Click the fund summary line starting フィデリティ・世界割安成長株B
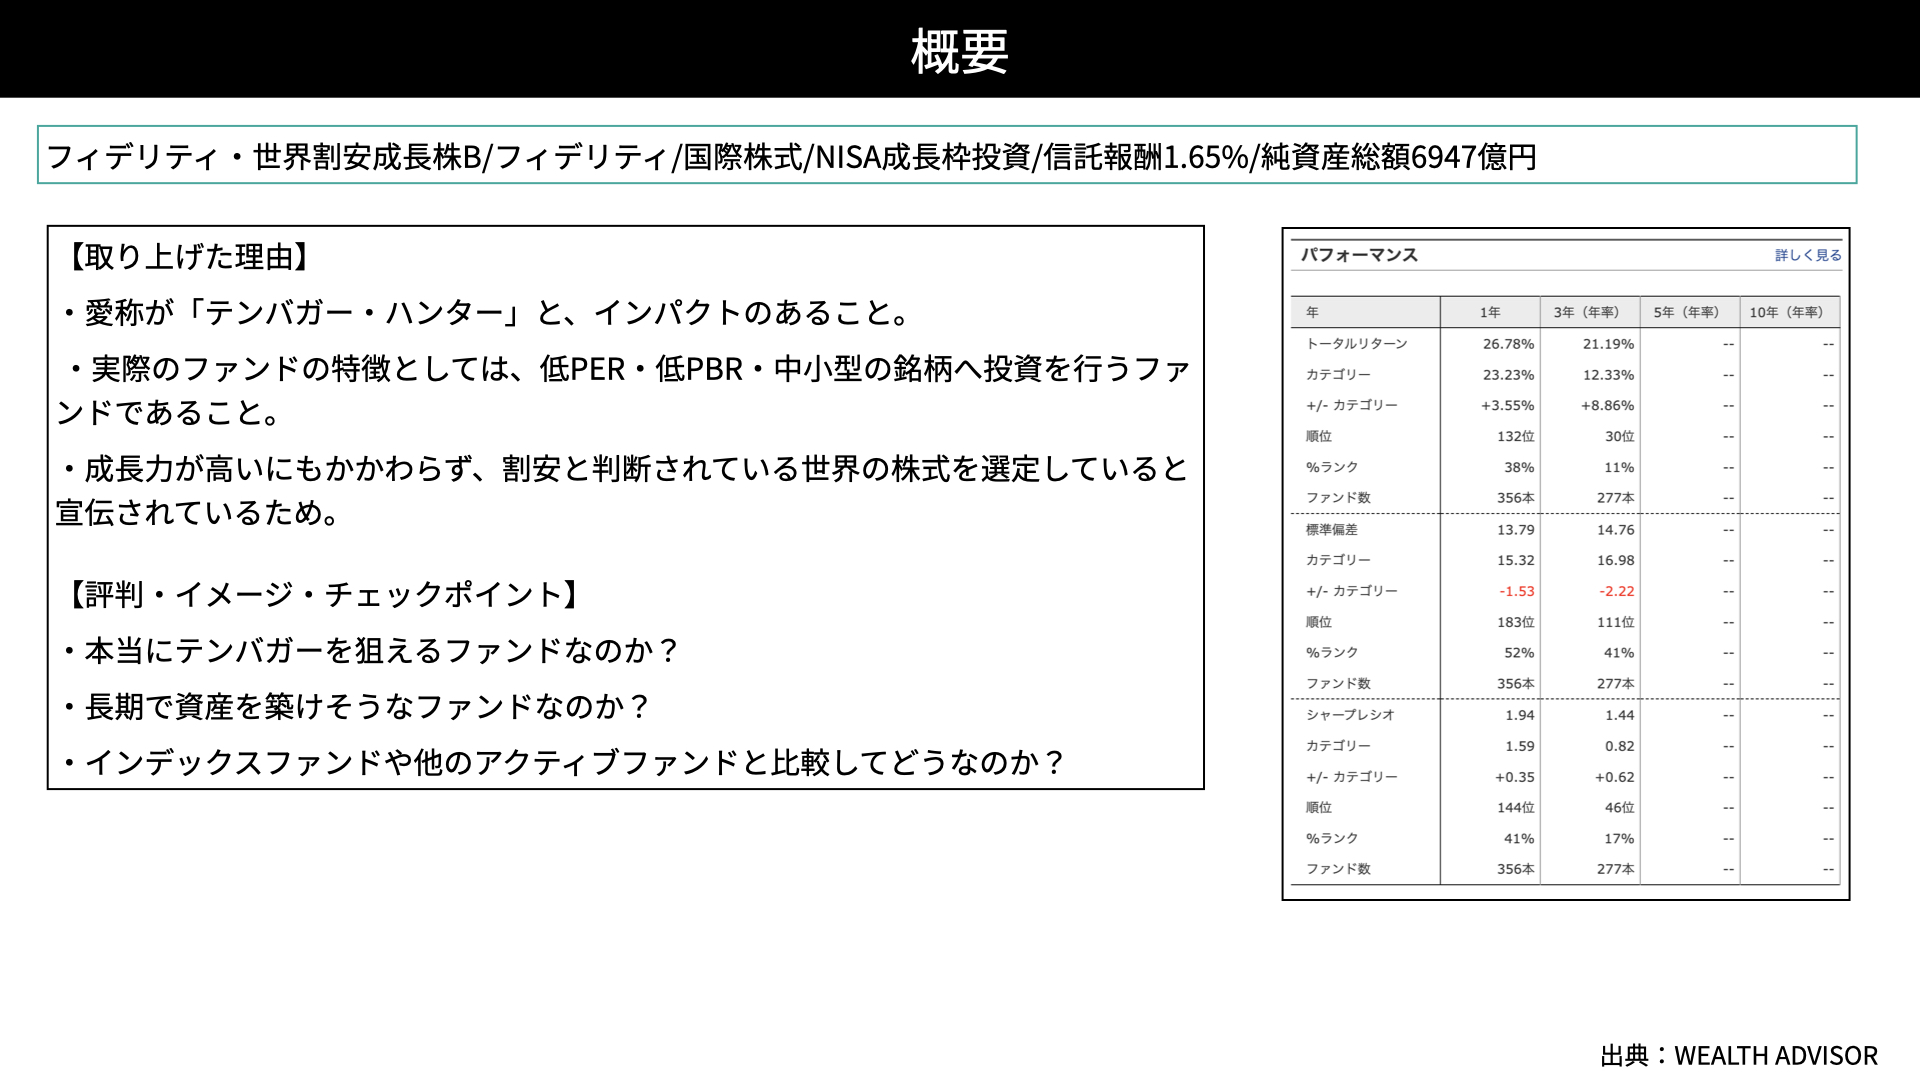Image resolution: width=1920 pixels, height=1080 pixels. pos(791,157)
